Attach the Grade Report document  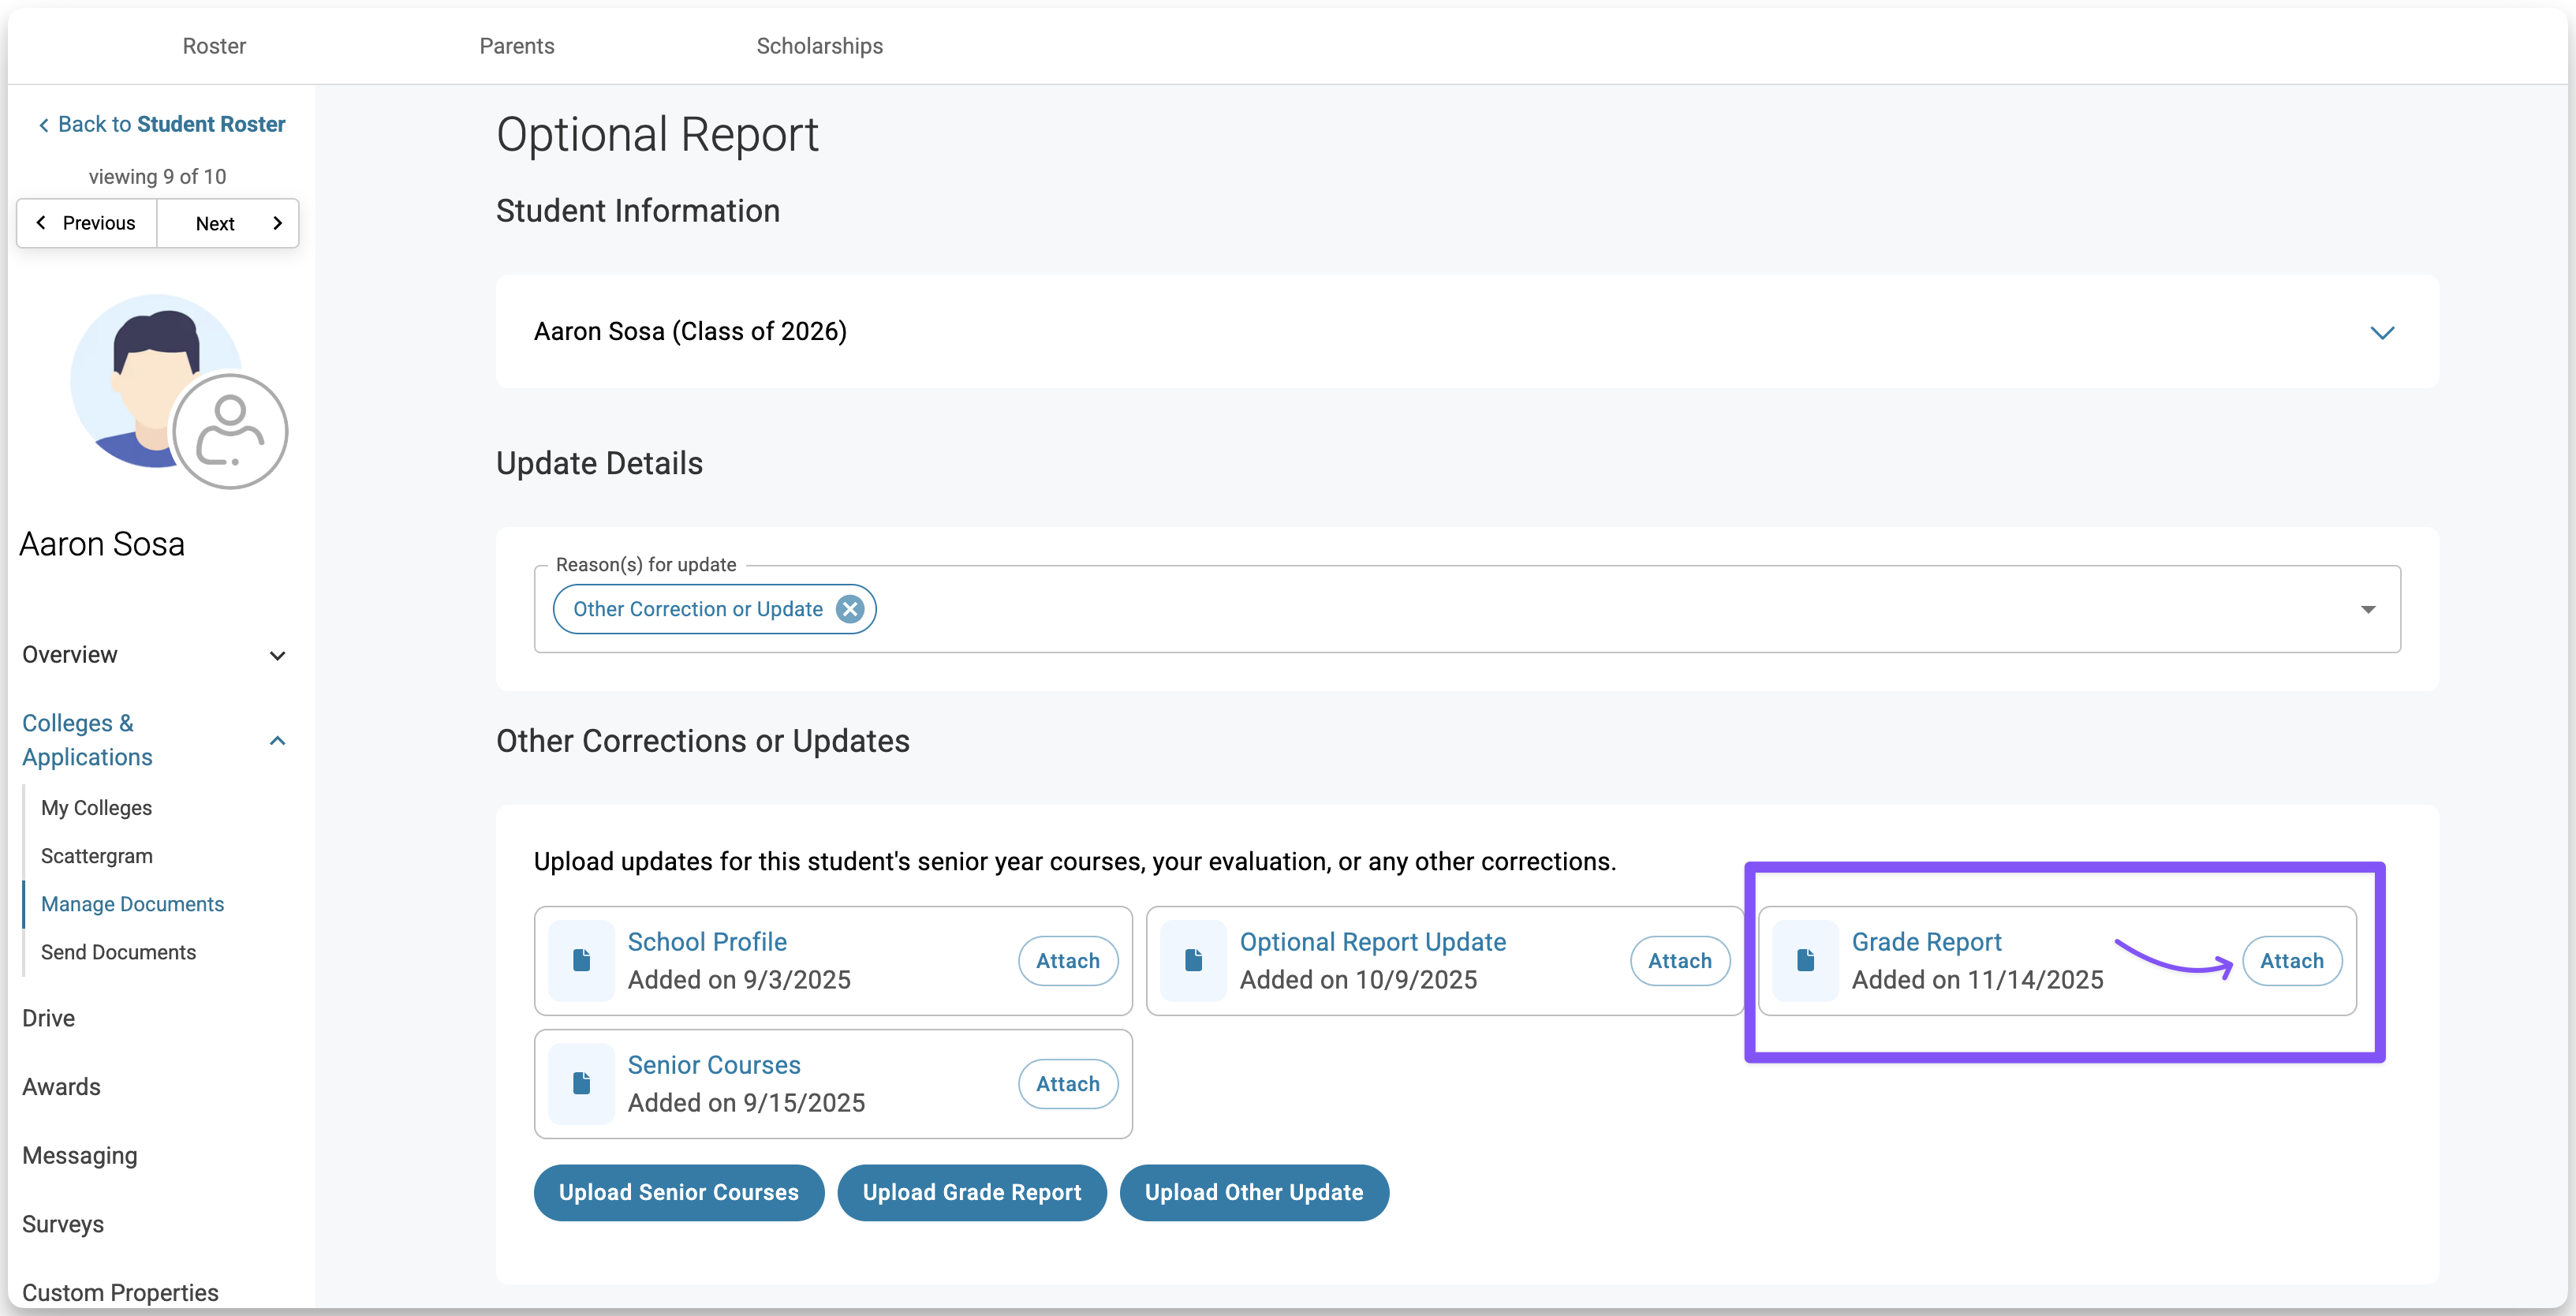2291,960
